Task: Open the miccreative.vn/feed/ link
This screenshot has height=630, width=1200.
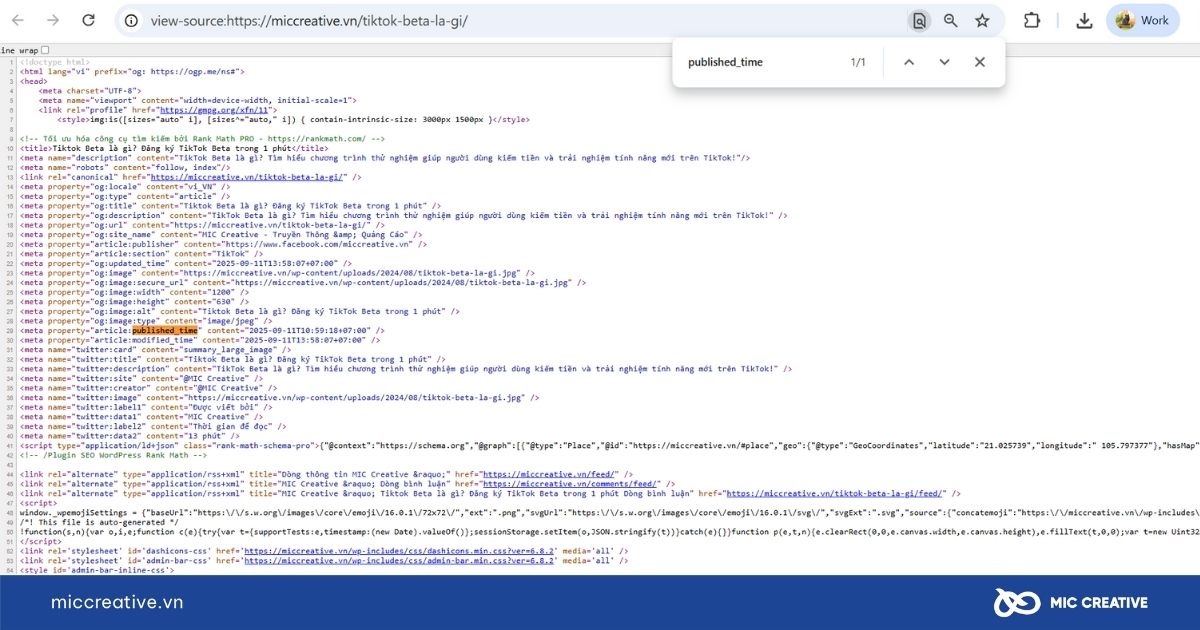Action: click(x=550, y=474)
